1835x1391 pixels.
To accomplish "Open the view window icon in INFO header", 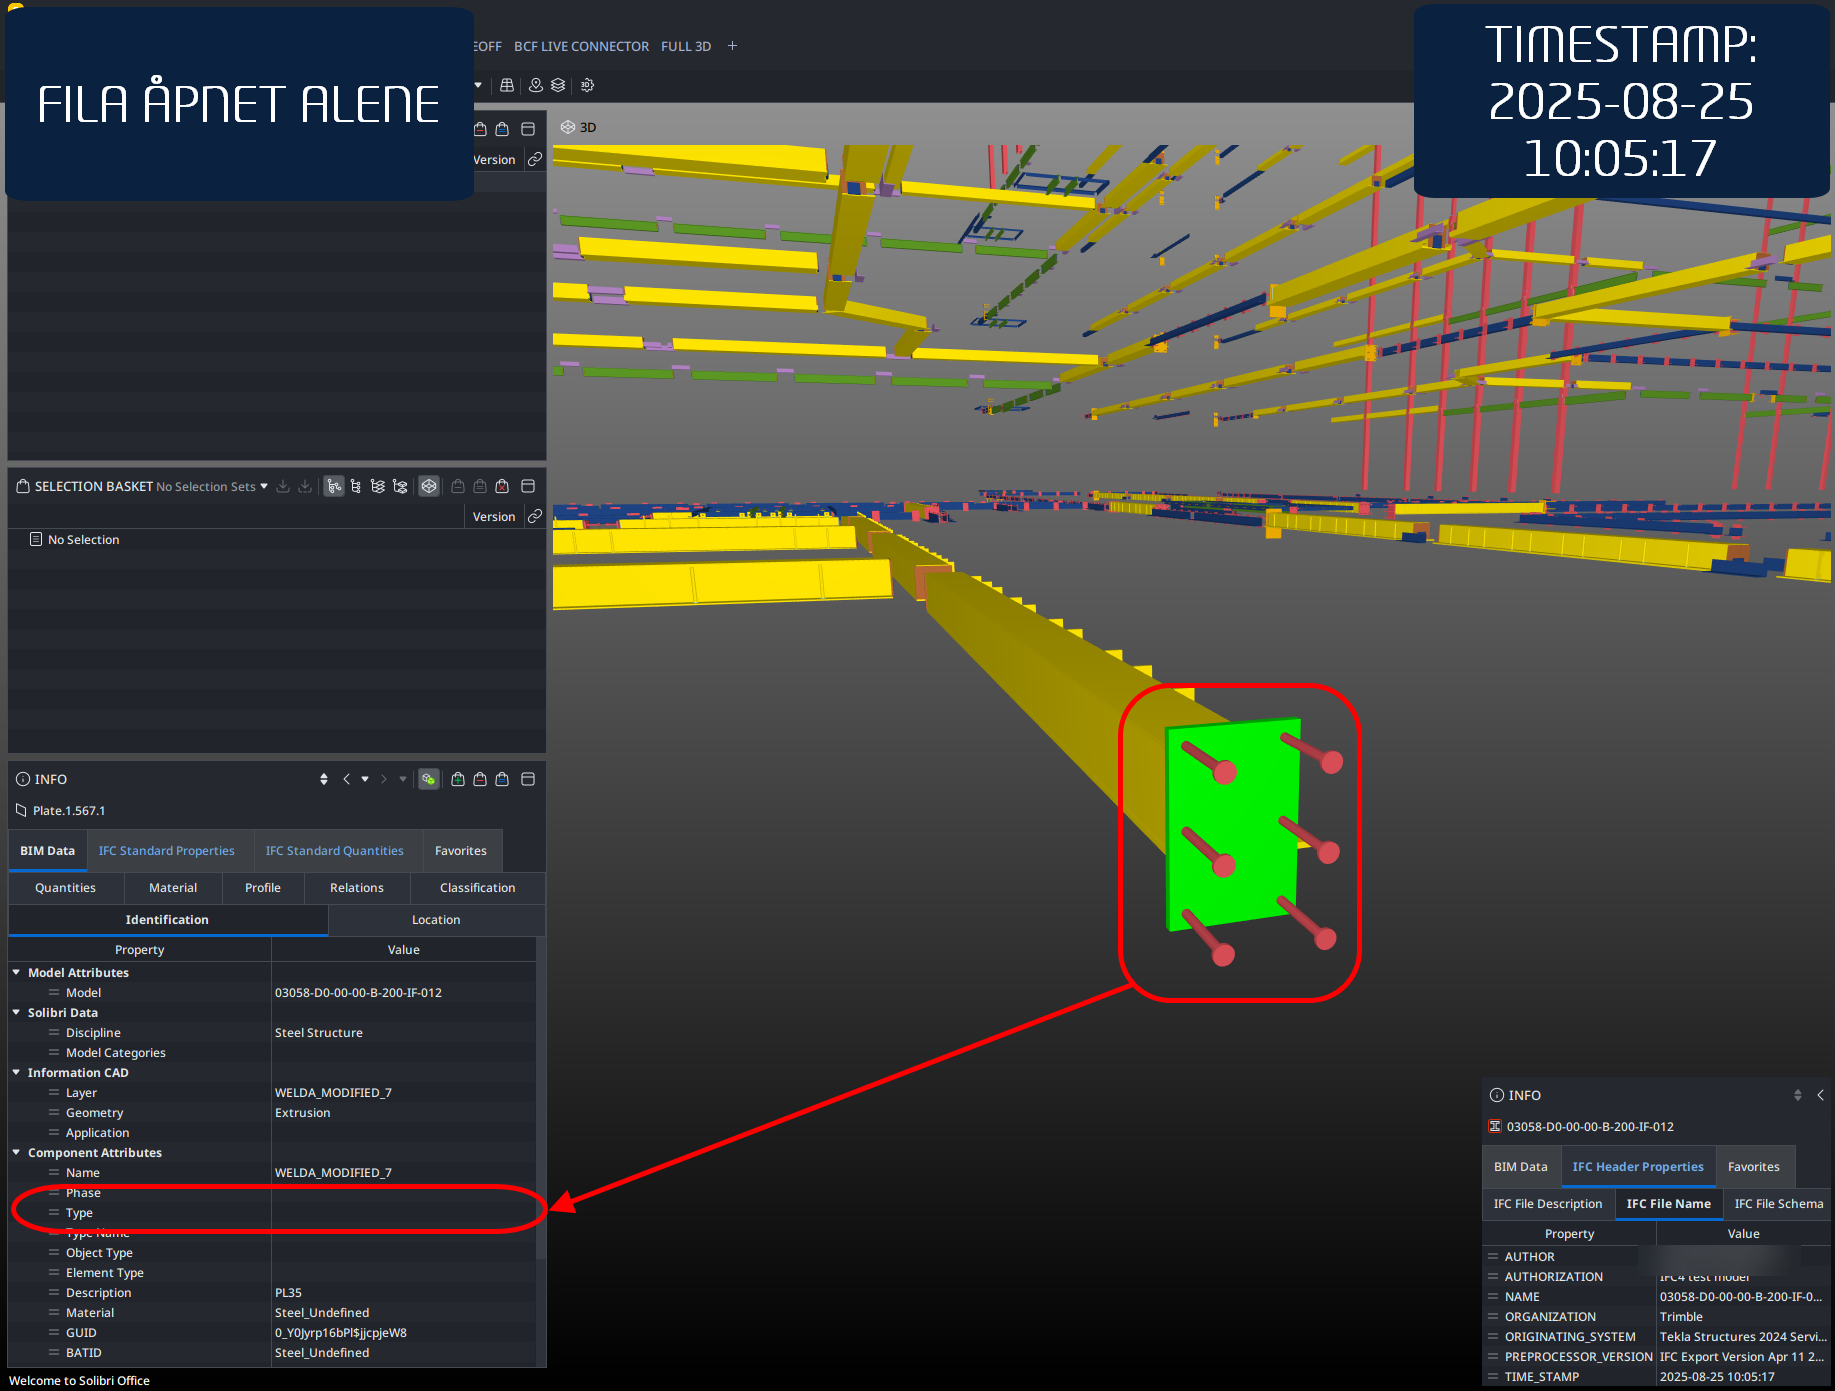I will 528,779.
